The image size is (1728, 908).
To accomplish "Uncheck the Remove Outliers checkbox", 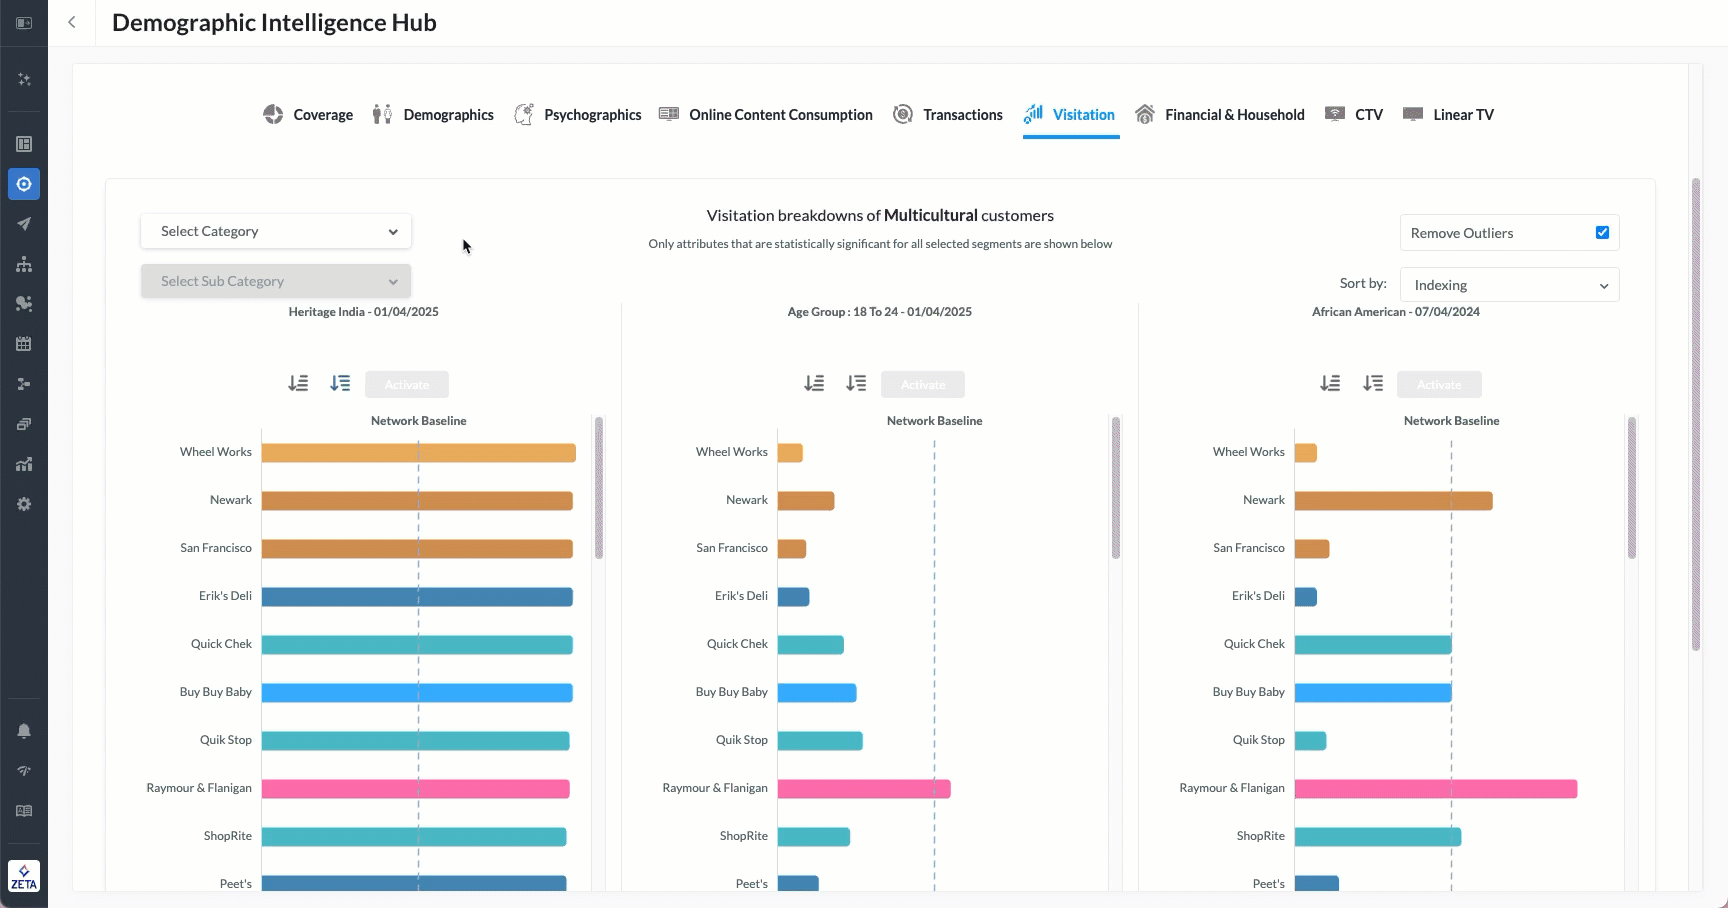I will [1602, 233].
